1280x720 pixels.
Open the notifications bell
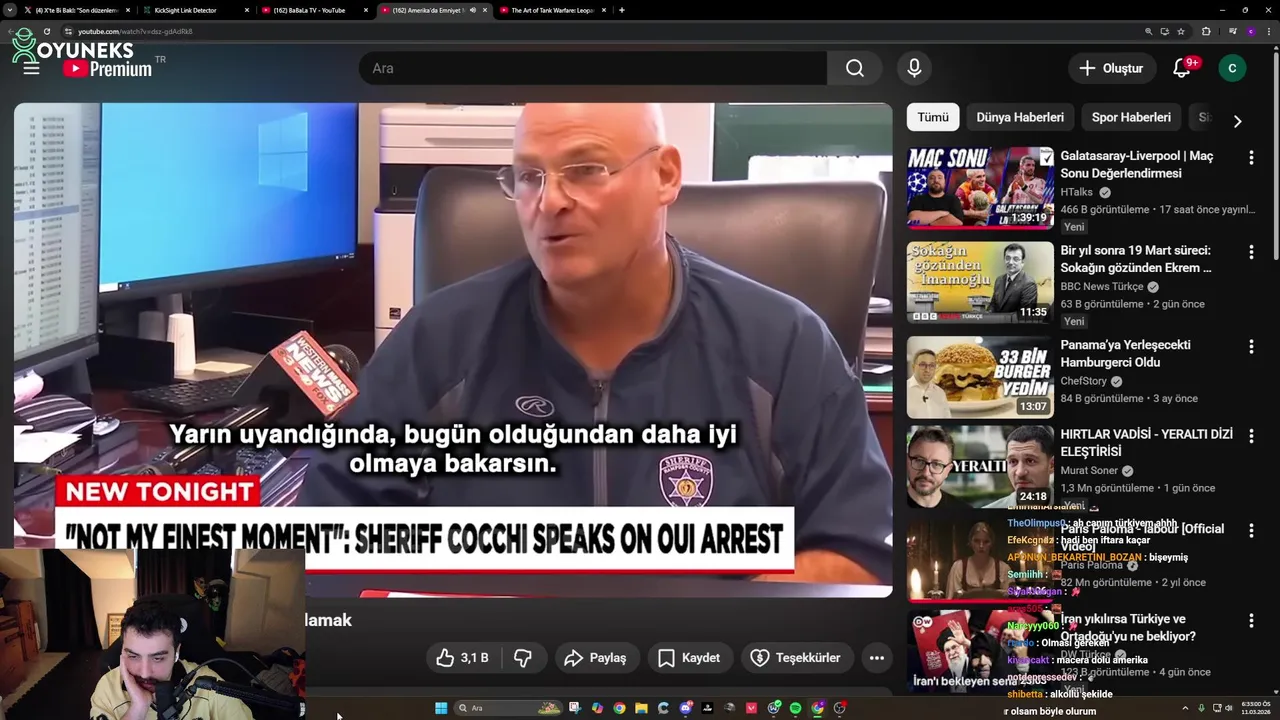[1182, 68]
